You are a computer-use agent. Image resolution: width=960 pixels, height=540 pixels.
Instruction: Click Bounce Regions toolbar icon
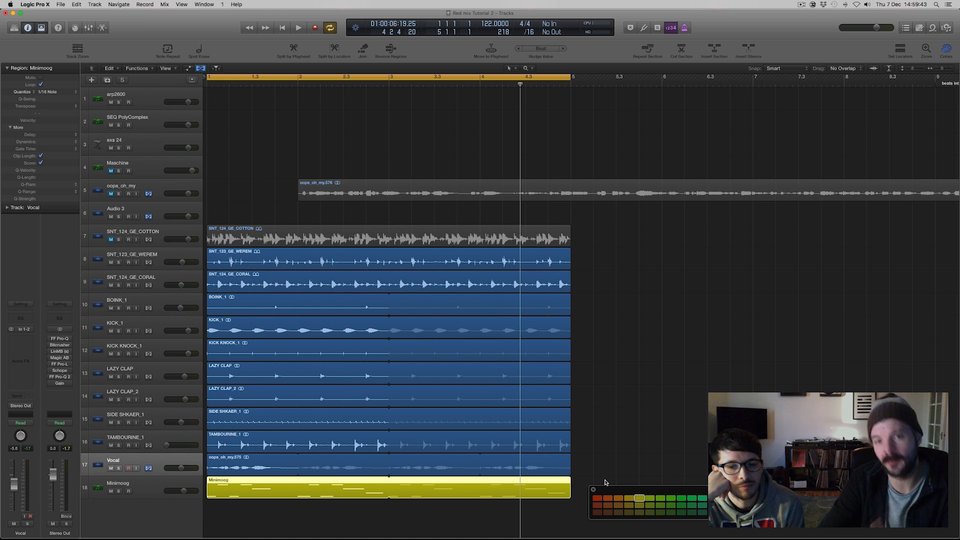[x=391, y=50]
